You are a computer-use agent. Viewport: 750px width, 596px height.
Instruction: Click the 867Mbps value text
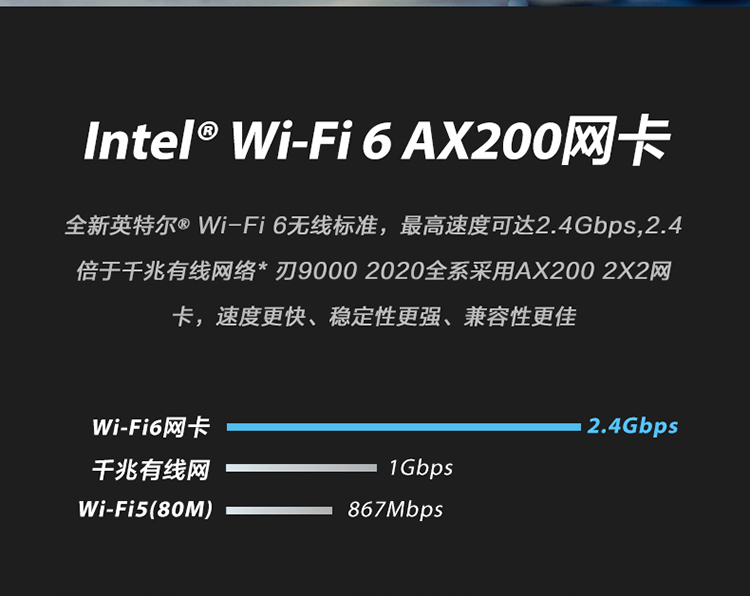[x=395, y=509]
